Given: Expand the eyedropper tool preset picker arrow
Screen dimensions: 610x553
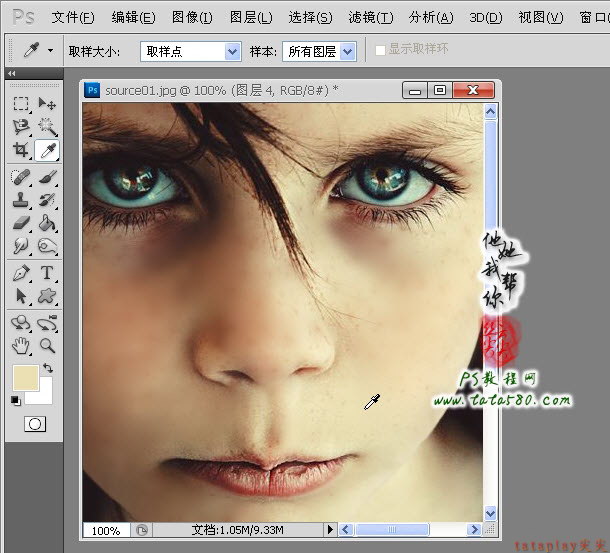Looking at the screenshot, I should (51, 50).
